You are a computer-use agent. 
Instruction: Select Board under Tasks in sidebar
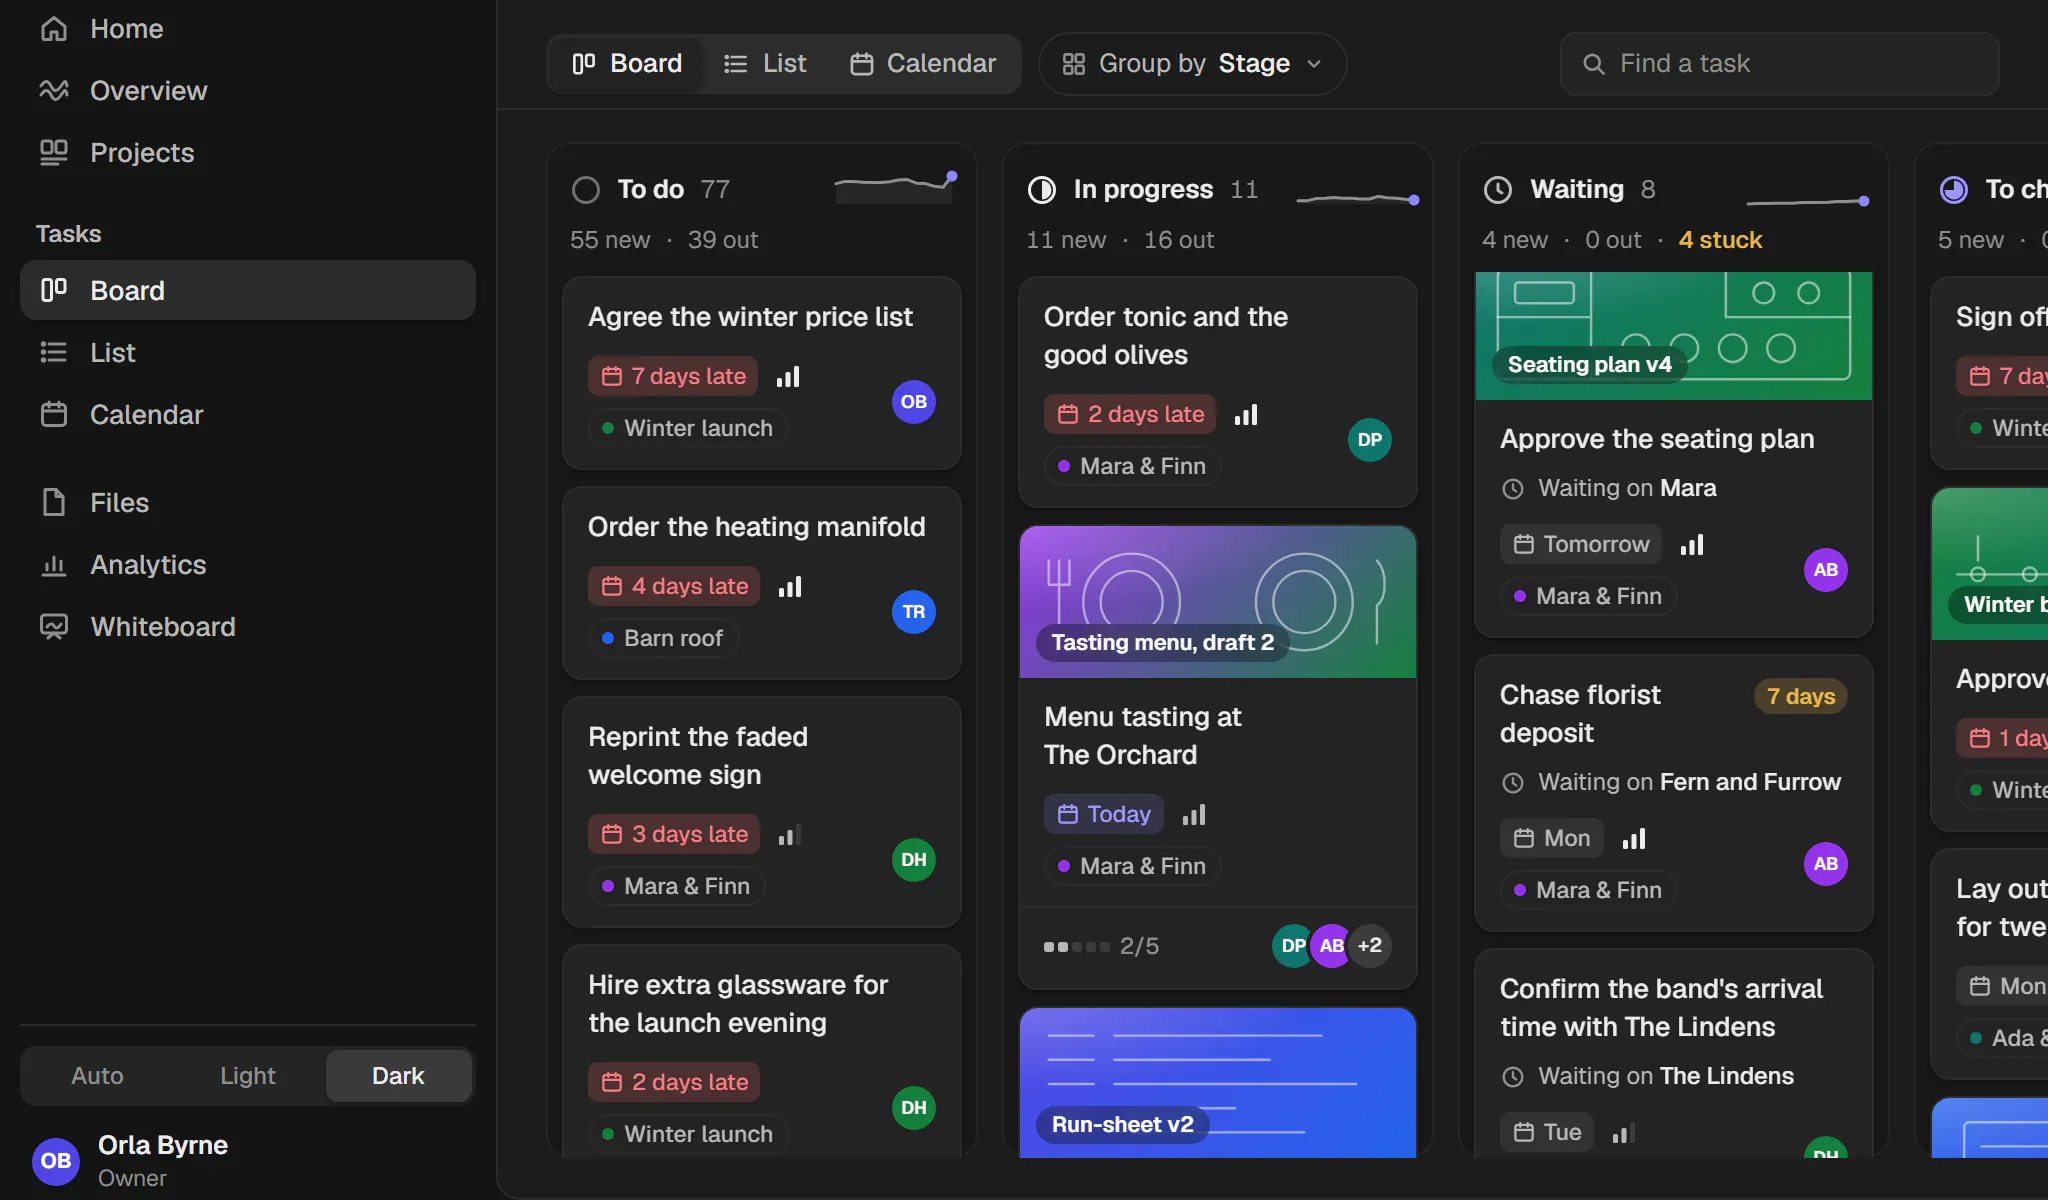[247, 291]
